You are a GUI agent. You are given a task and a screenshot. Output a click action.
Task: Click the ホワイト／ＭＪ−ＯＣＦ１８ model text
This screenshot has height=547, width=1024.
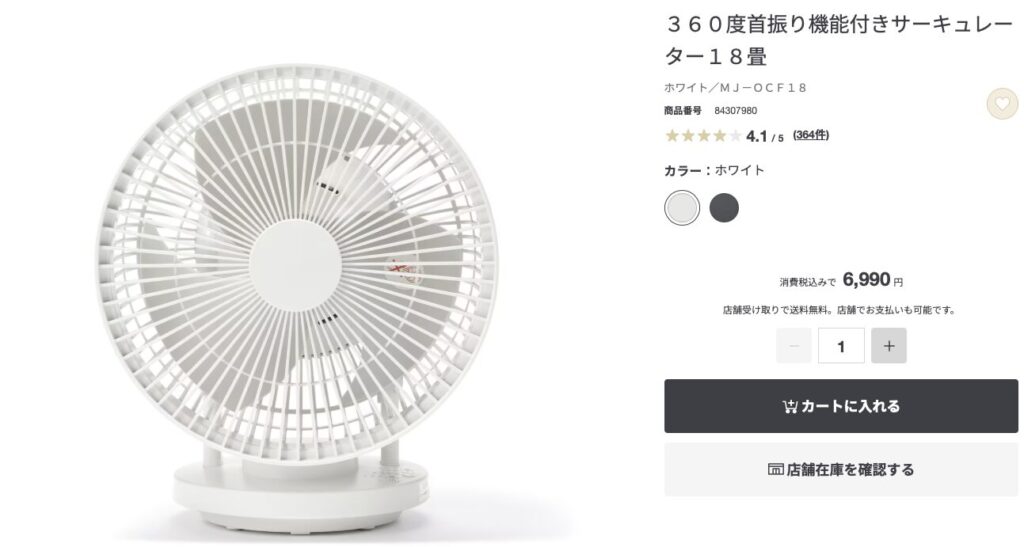(735, 87)
